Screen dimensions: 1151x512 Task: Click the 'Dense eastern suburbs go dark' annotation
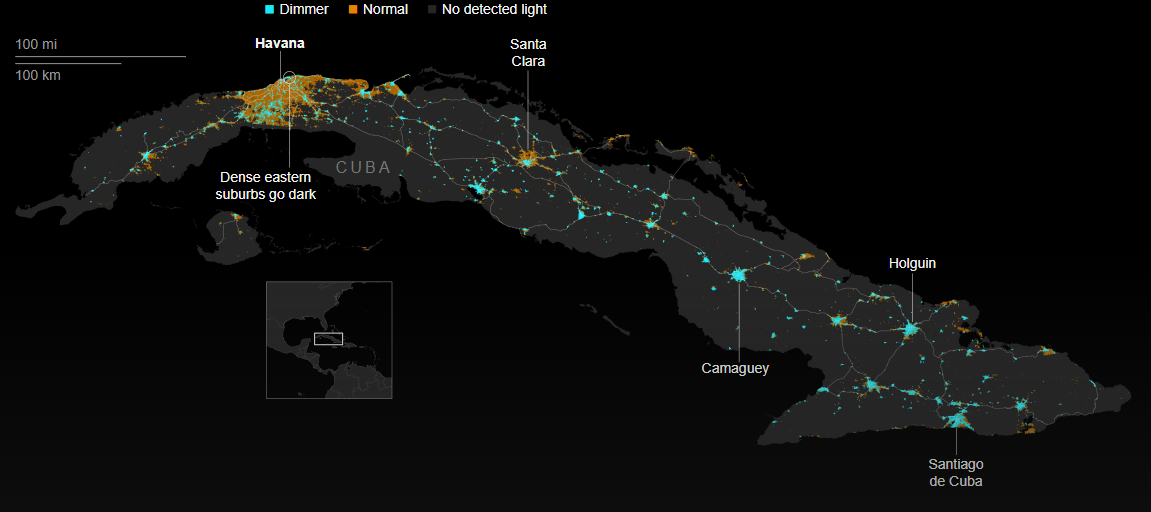tap(266, 185)
